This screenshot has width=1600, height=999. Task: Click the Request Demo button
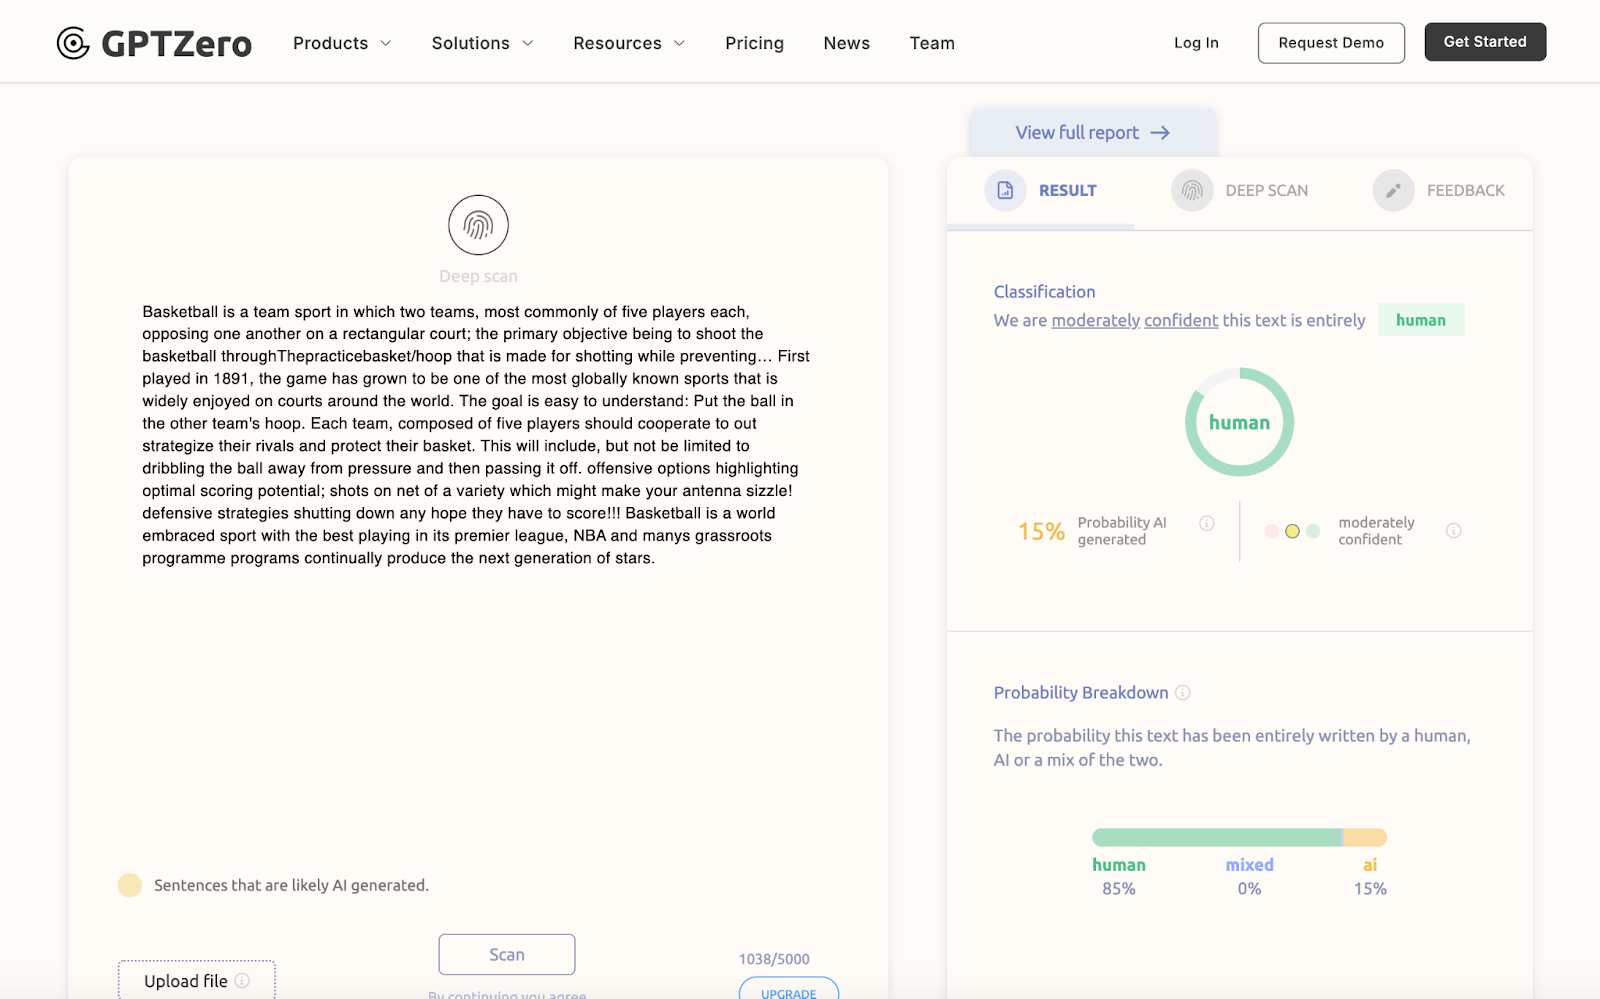[x=1331, y=43]
